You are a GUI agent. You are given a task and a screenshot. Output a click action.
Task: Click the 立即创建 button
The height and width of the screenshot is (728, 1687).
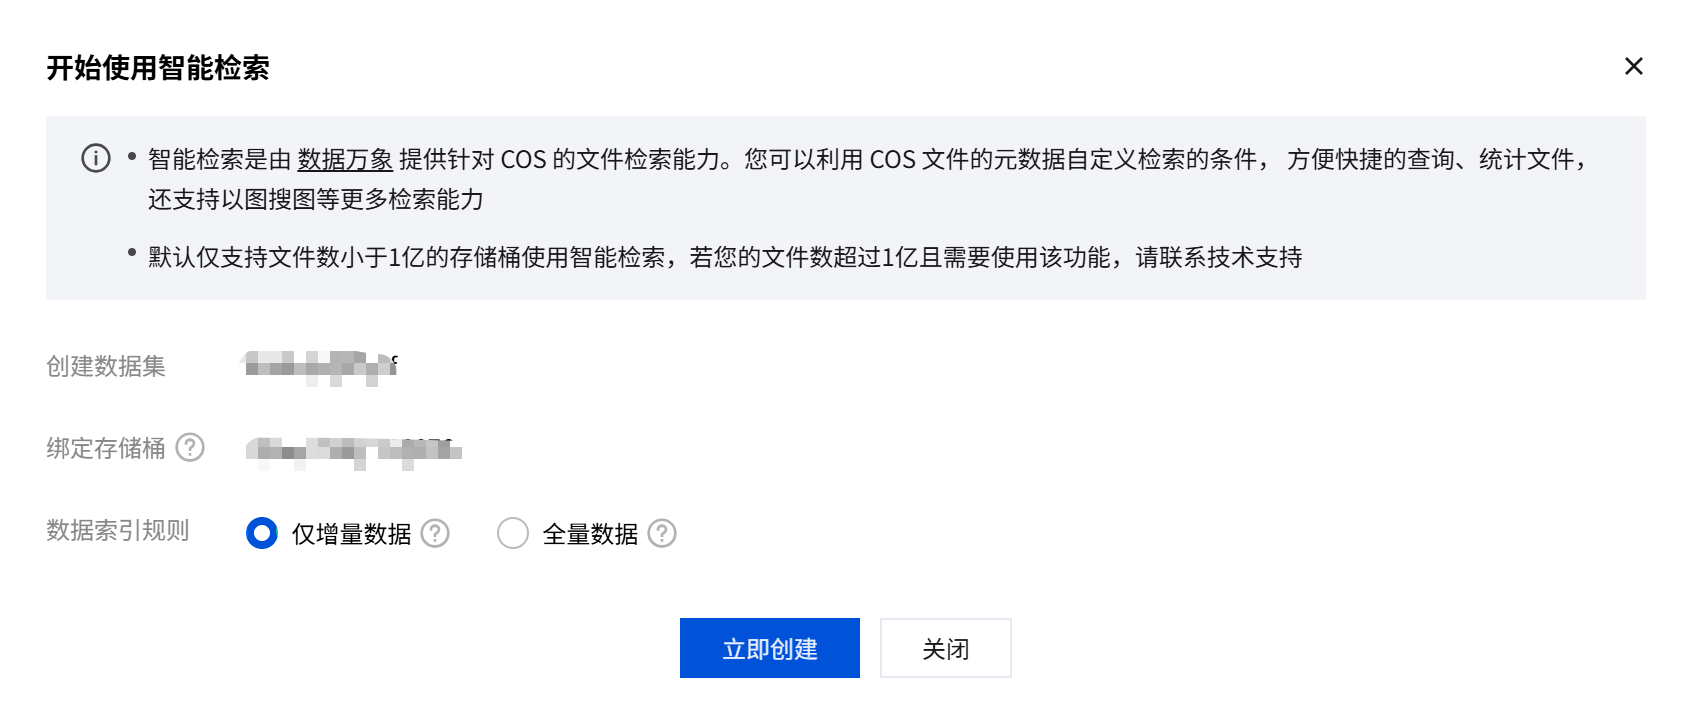coord(770,648)
